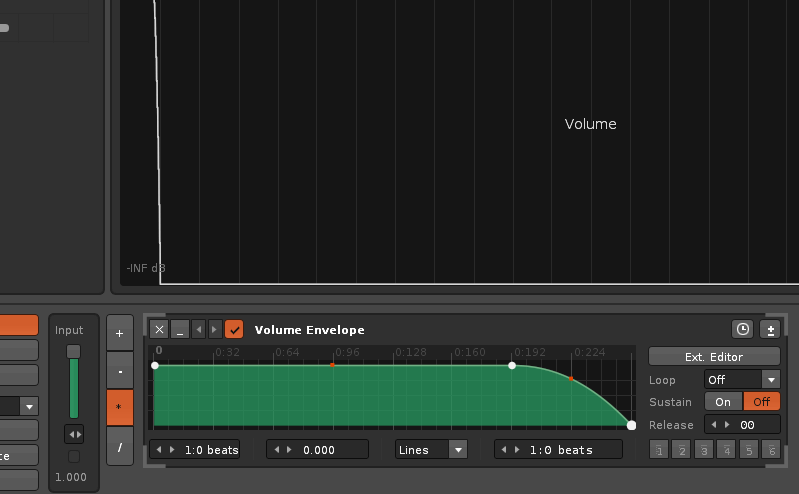
Task: Turn Sustain Off
Action: click(761, 402)
